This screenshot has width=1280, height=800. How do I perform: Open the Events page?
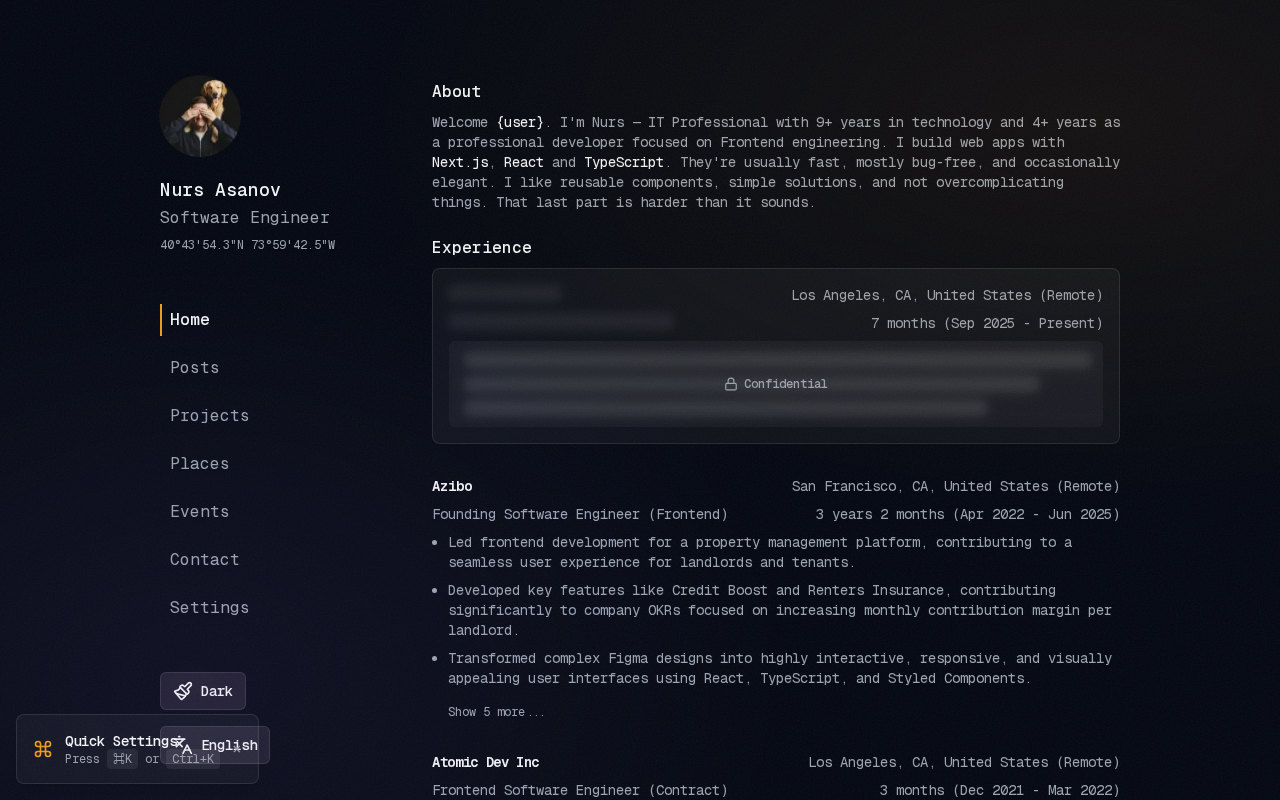(200, 512)
